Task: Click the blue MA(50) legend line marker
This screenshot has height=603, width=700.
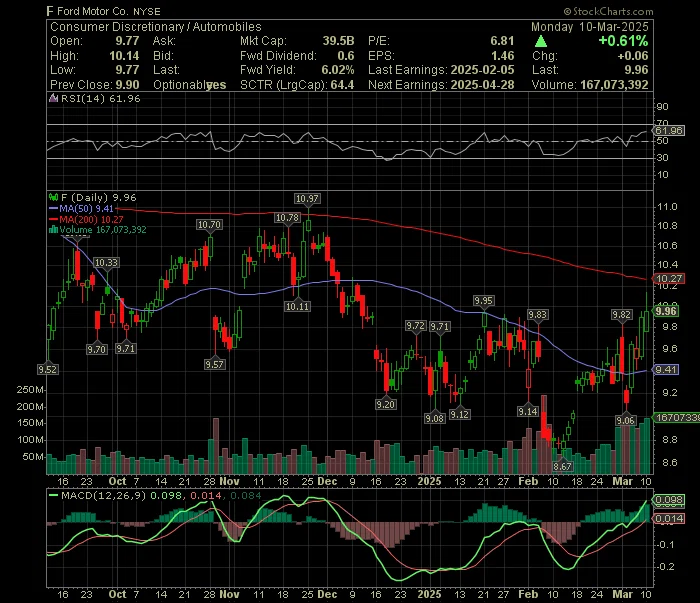Action: click(x=53, y=209)
